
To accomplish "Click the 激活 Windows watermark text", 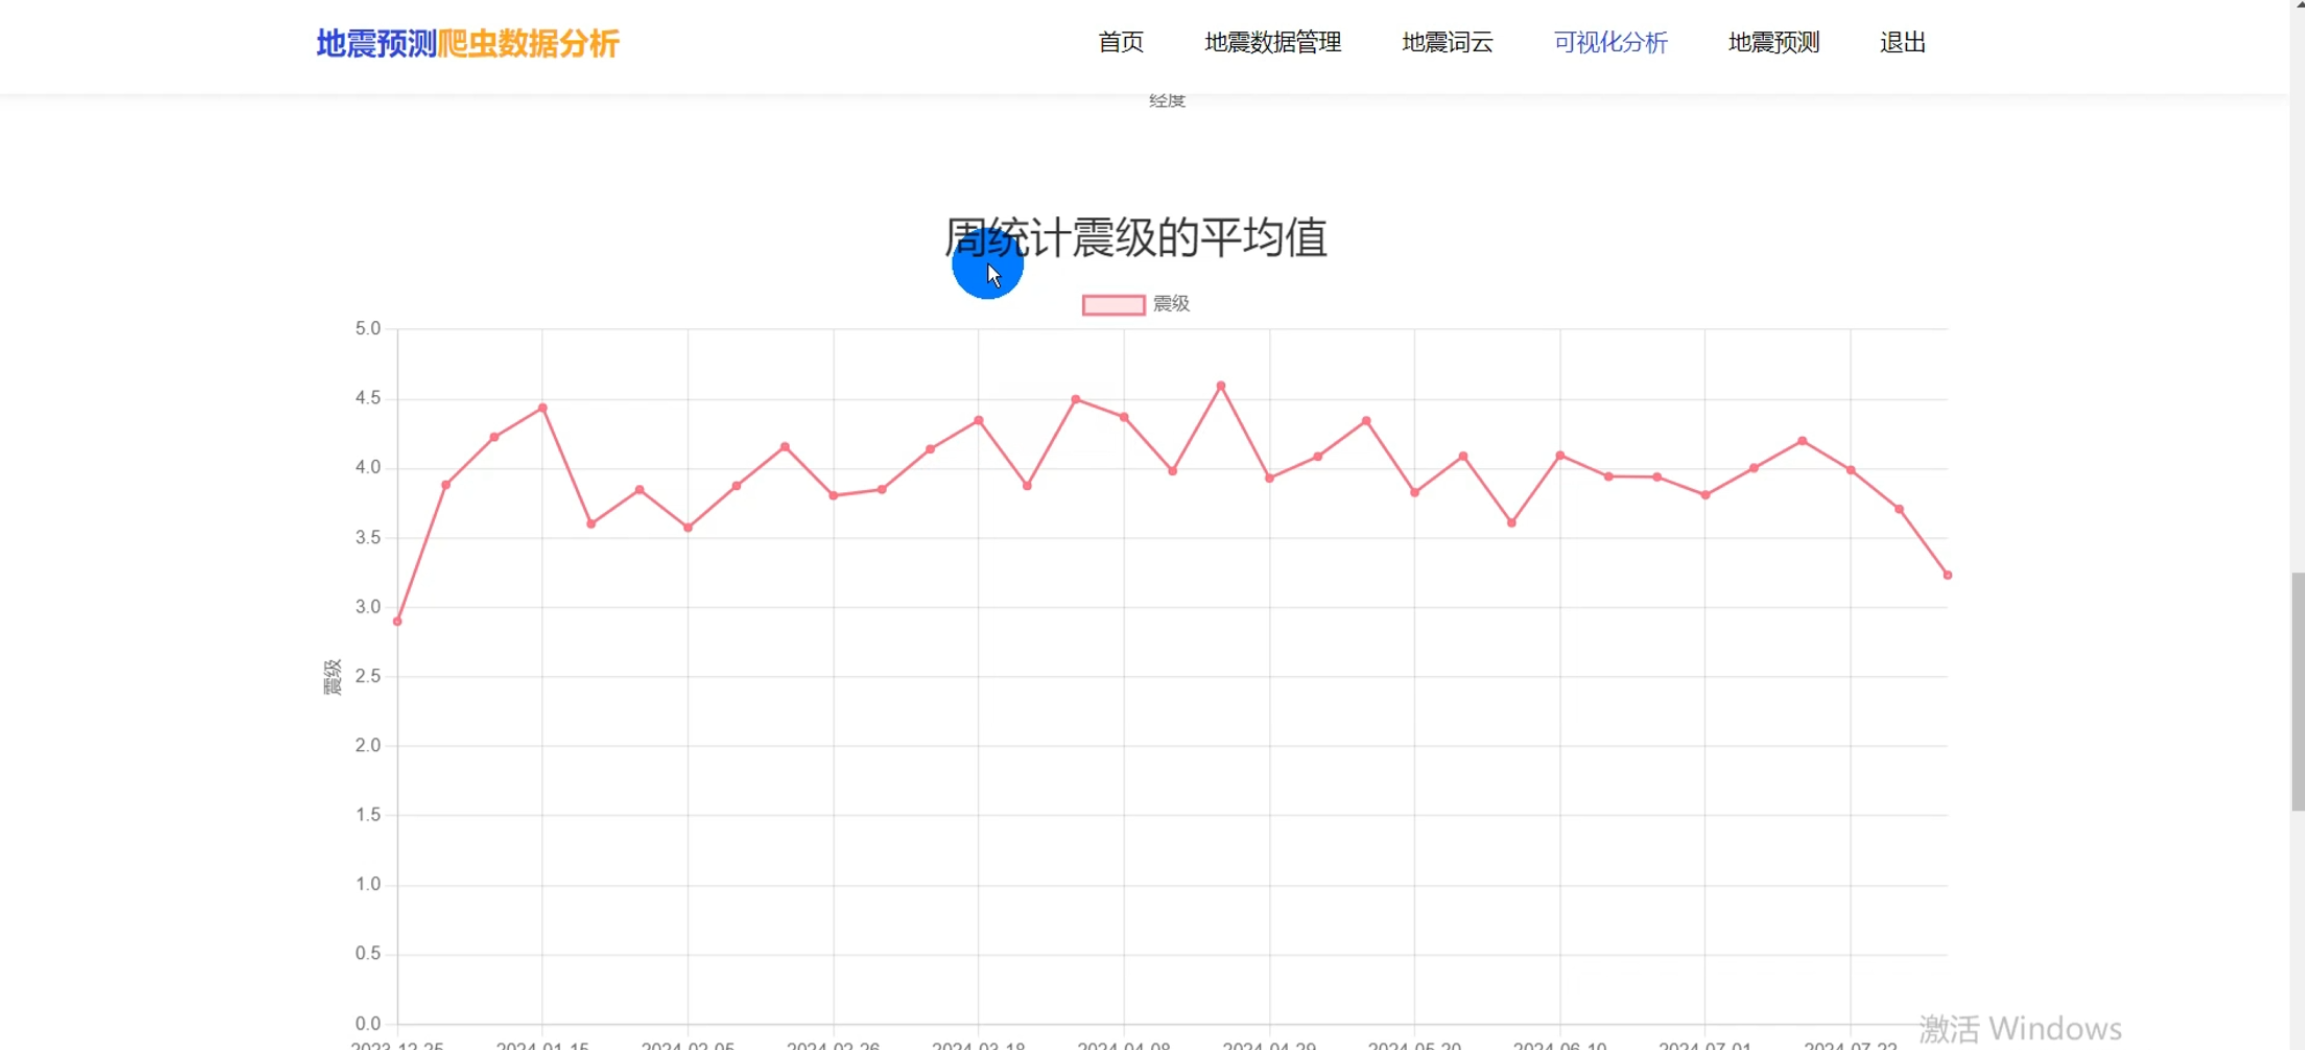I will pyautogui.click(x=2021, y=1027).
